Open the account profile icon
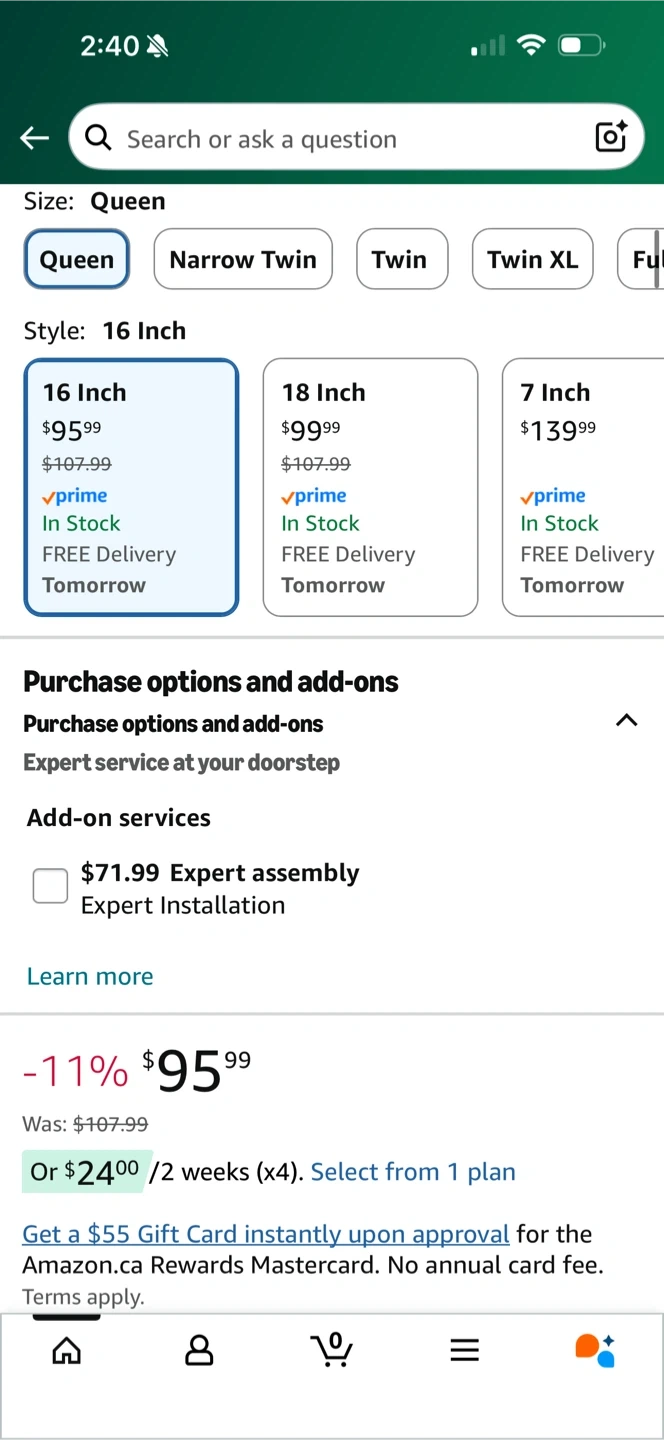664x1440 pixels. pos(199,1350)
